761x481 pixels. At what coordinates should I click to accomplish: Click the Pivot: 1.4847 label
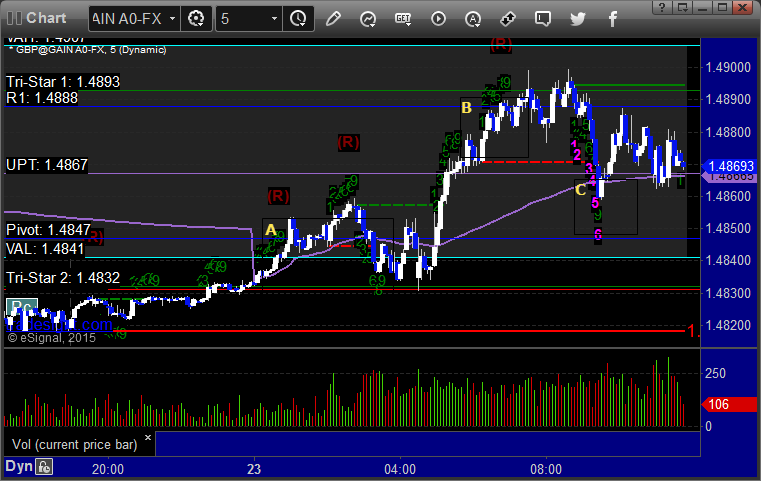(48, 230)
